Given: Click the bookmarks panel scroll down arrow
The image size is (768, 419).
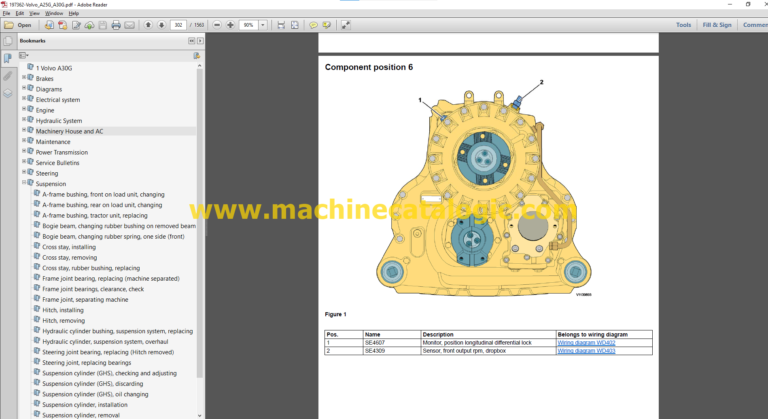Looking at the screenshot, I should (200, 415).
